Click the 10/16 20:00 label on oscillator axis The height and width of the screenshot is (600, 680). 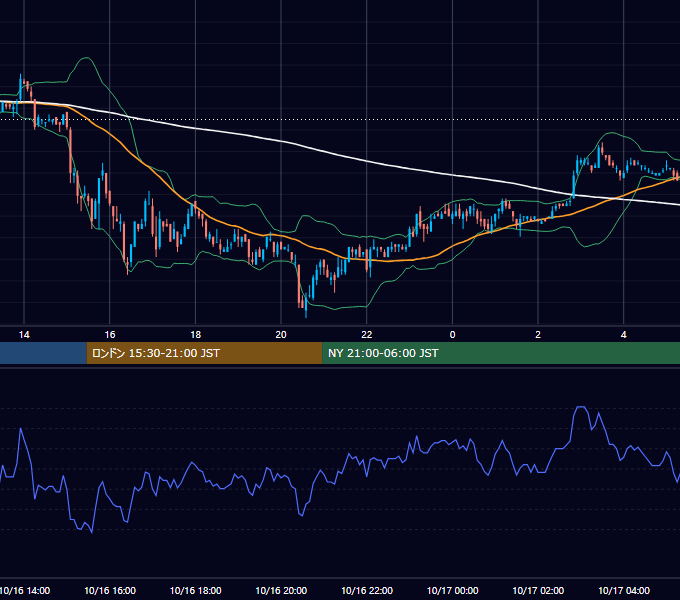281,590
